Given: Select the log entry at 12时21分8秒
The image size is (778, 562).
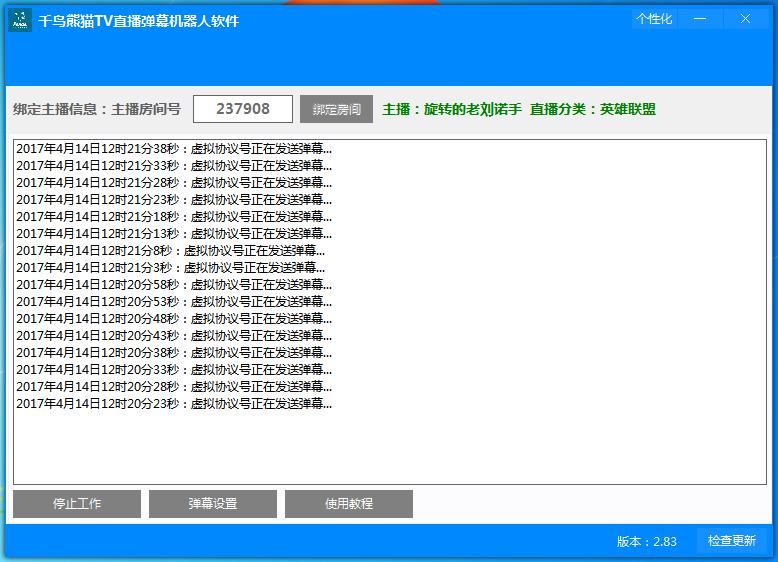Looking at the screenshot, I should click(170, 251).
